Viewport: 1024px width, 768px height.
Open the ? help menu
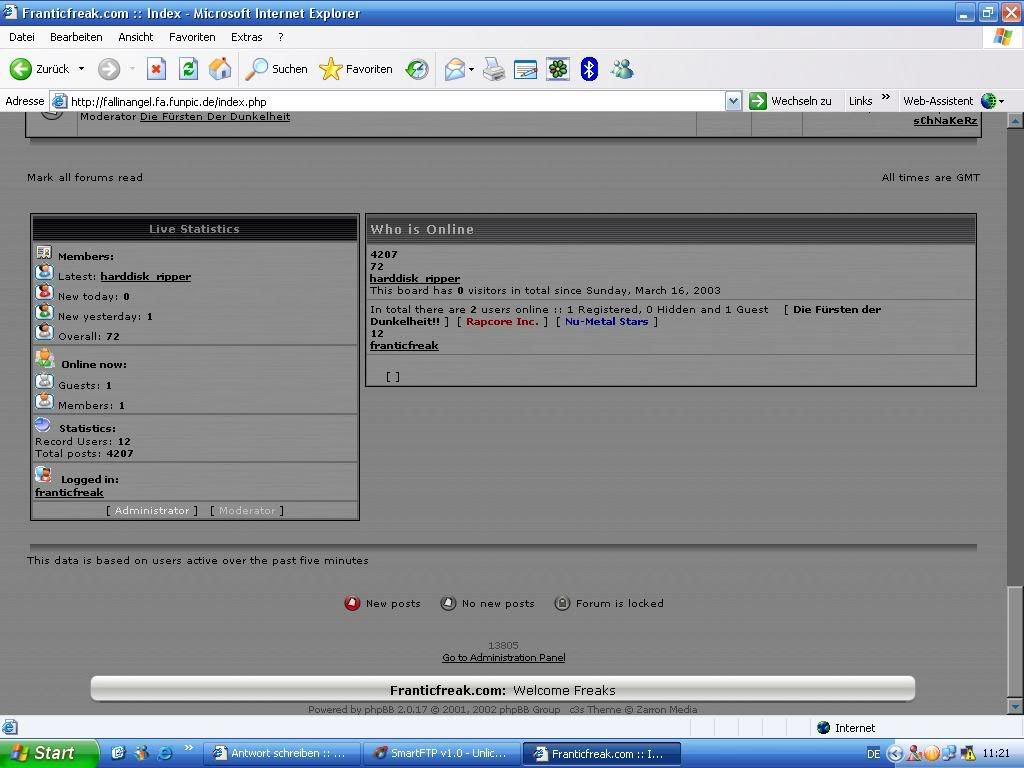[x=281, y=37]
